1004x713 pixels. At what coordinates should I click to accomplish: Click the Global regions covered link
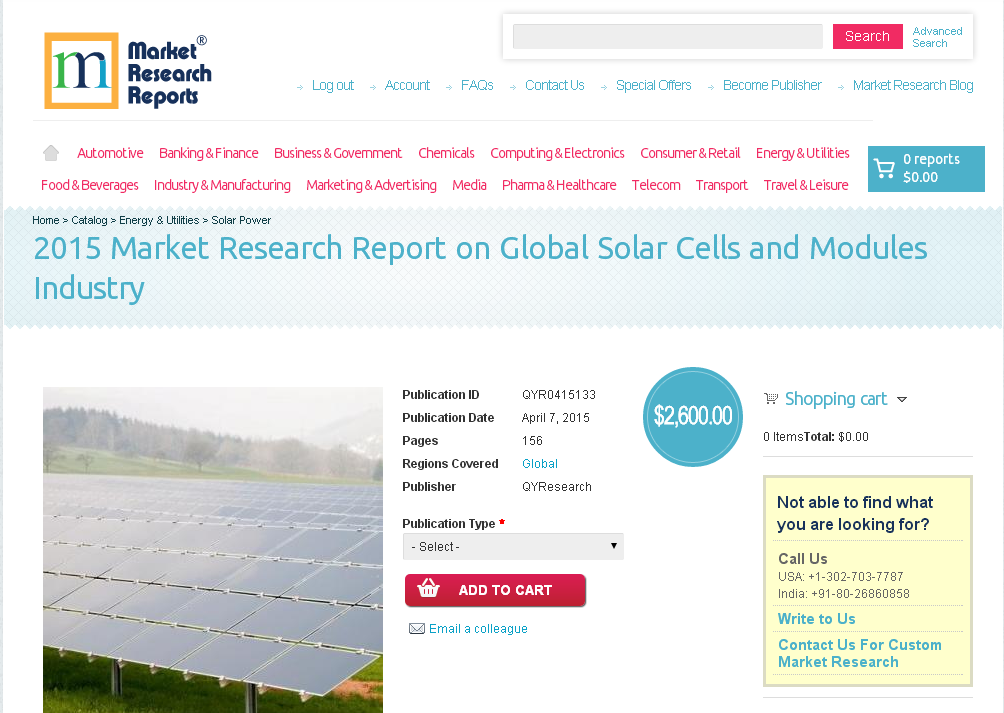[x=539, y=463]
